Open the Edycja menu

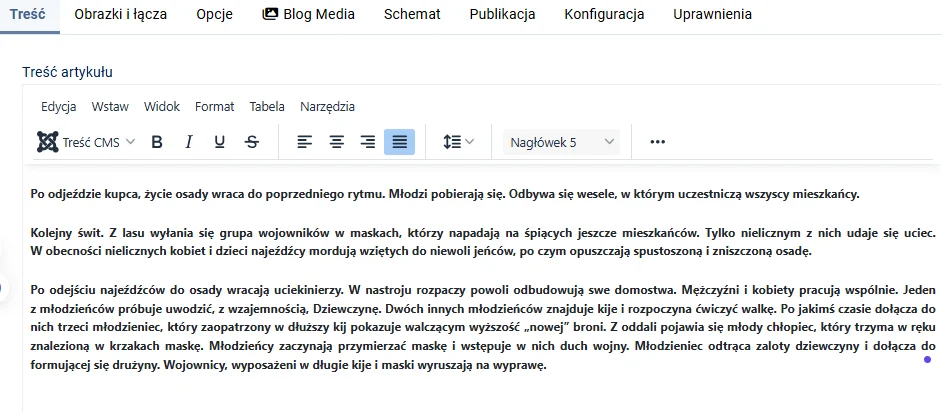pos(59,106)
